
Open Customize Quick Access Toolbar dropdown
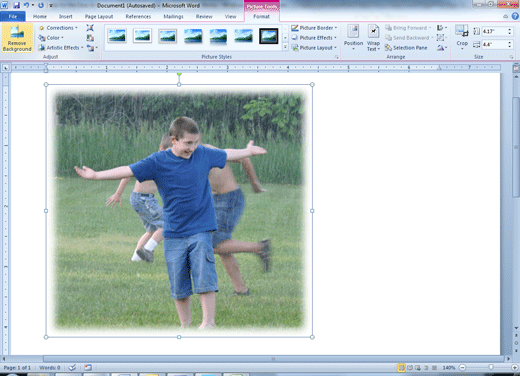51,5
